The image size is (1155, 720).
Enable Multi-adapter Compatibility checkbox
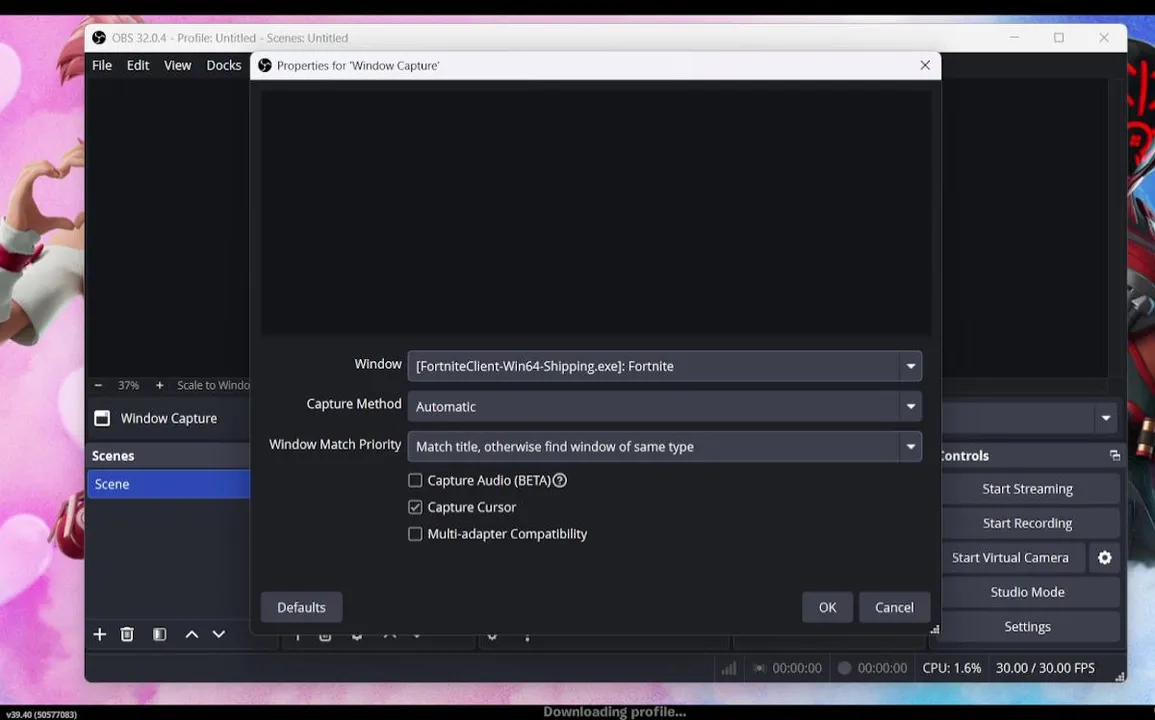[415, 534]
